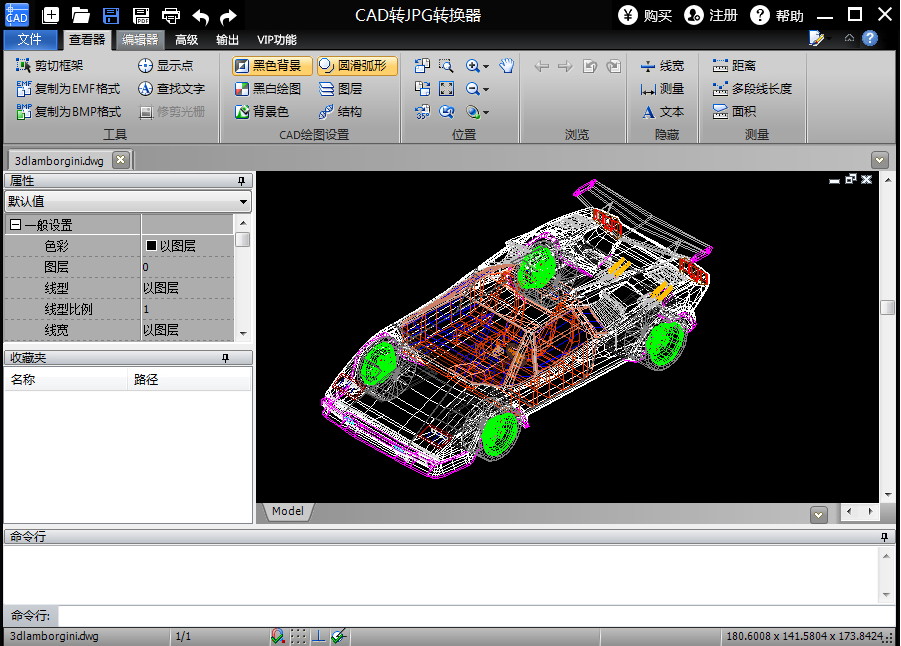
Task: Collapse the 一般设置 section
Action: (x=15, y=225)
